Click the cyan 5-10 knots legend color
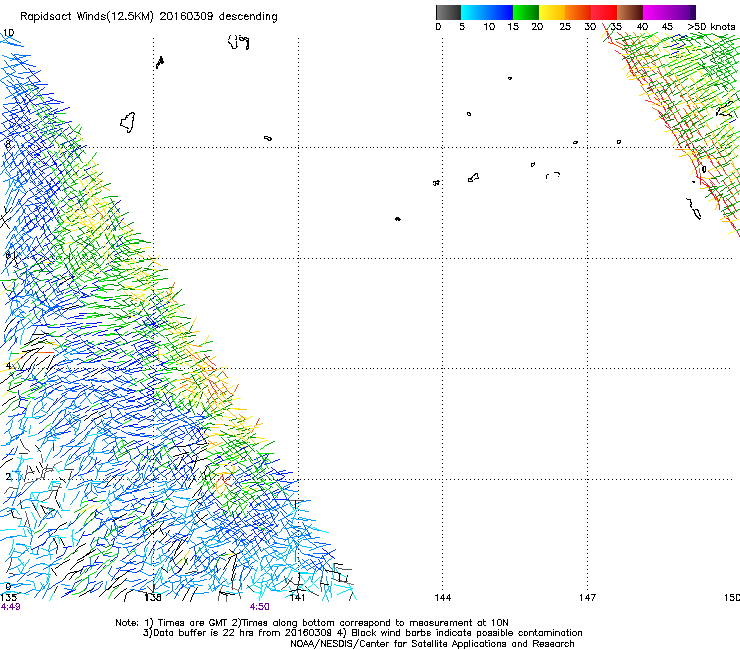Screen dimensions: 740x650 474,12
